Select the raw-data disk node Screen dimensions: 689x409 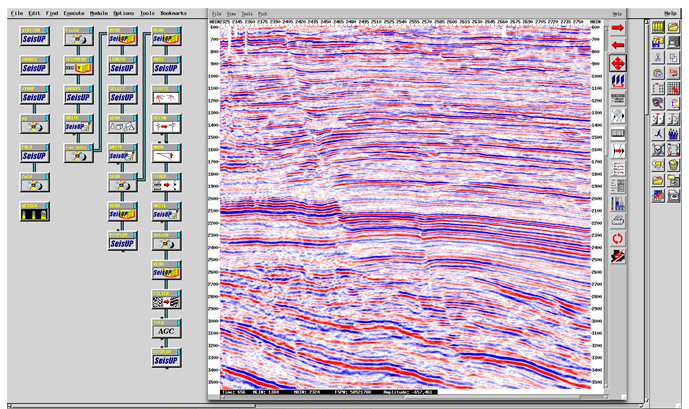point(79,153)
